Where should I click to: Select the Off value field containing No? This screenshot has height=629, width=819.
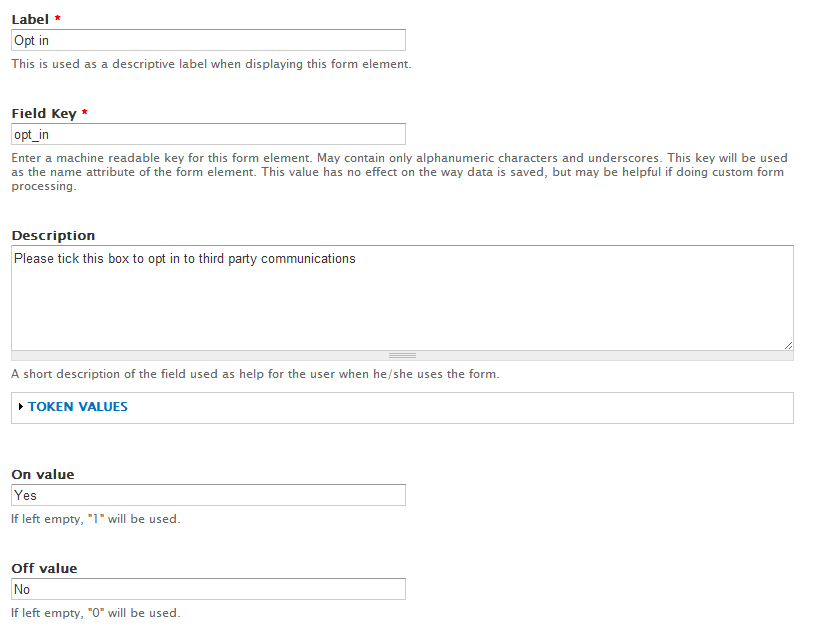(x=208, y=589)
